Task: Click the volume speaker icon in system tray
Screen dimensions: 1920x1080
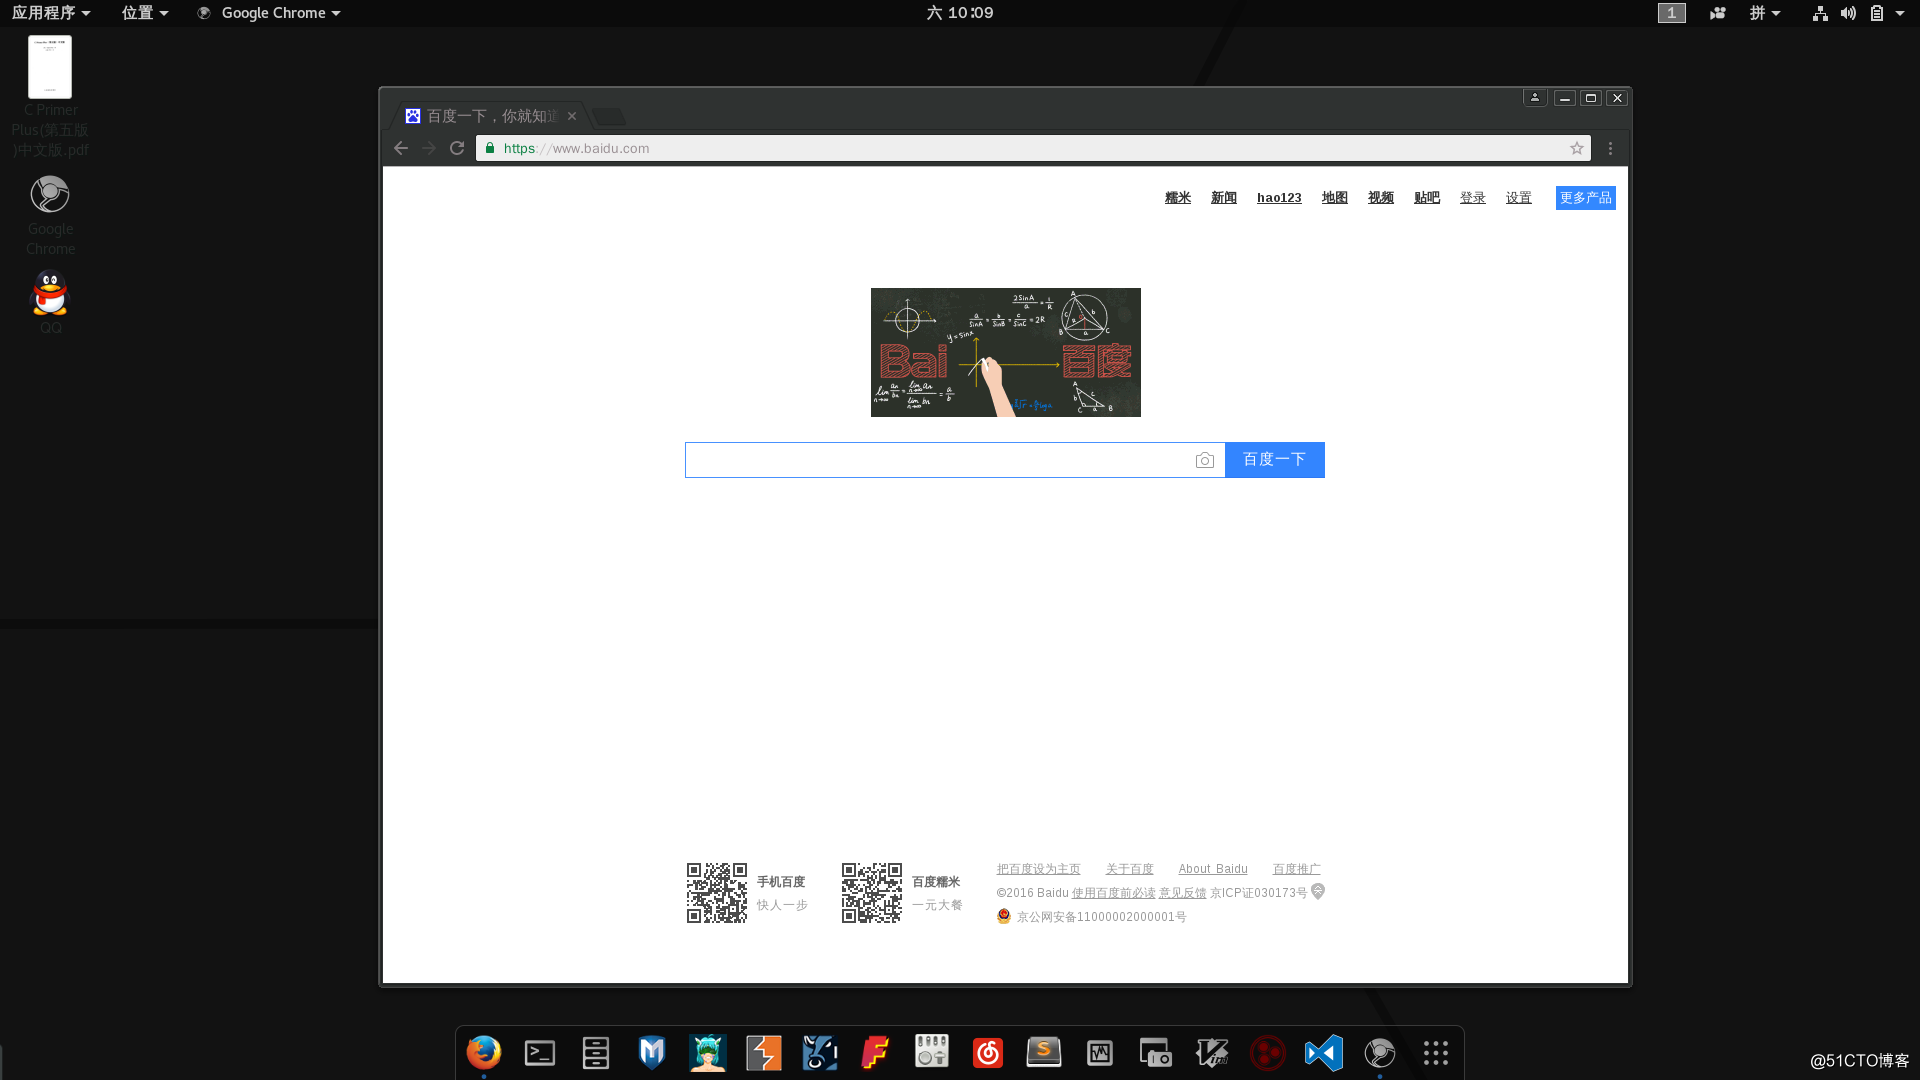Action: [1848, 13]
